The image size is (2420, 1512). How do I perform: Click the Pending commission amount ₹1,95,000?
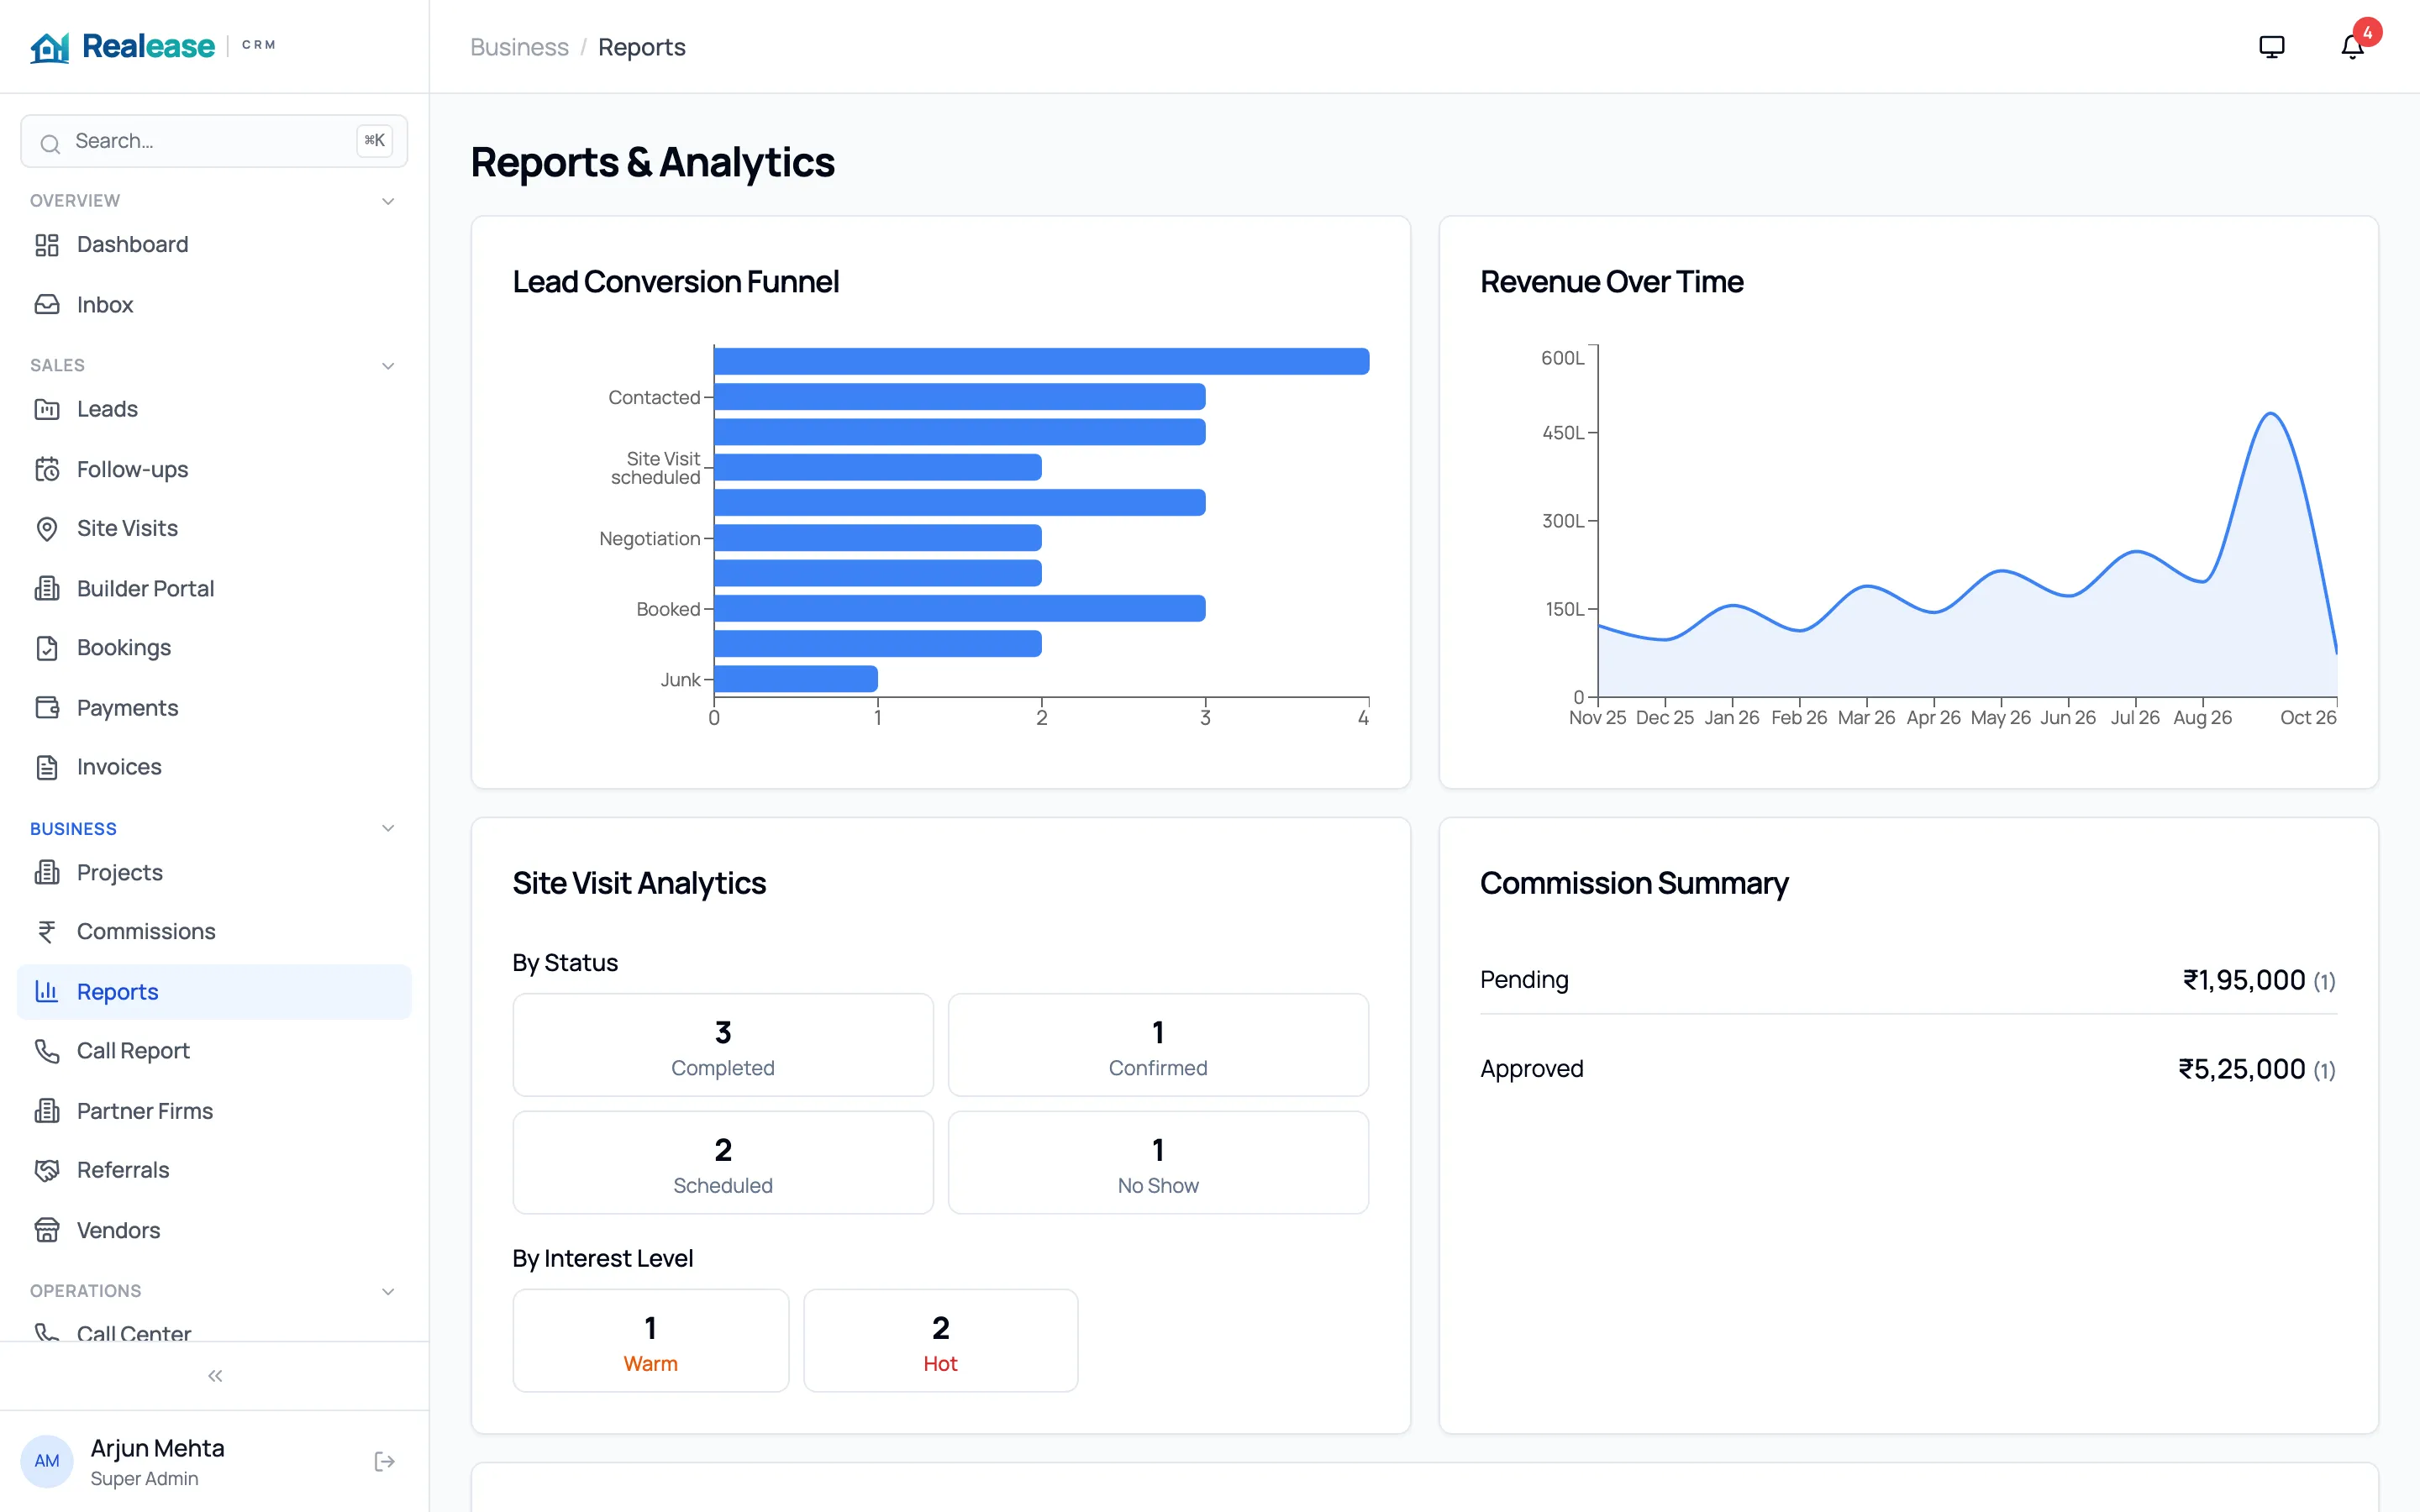point(2244,980)
